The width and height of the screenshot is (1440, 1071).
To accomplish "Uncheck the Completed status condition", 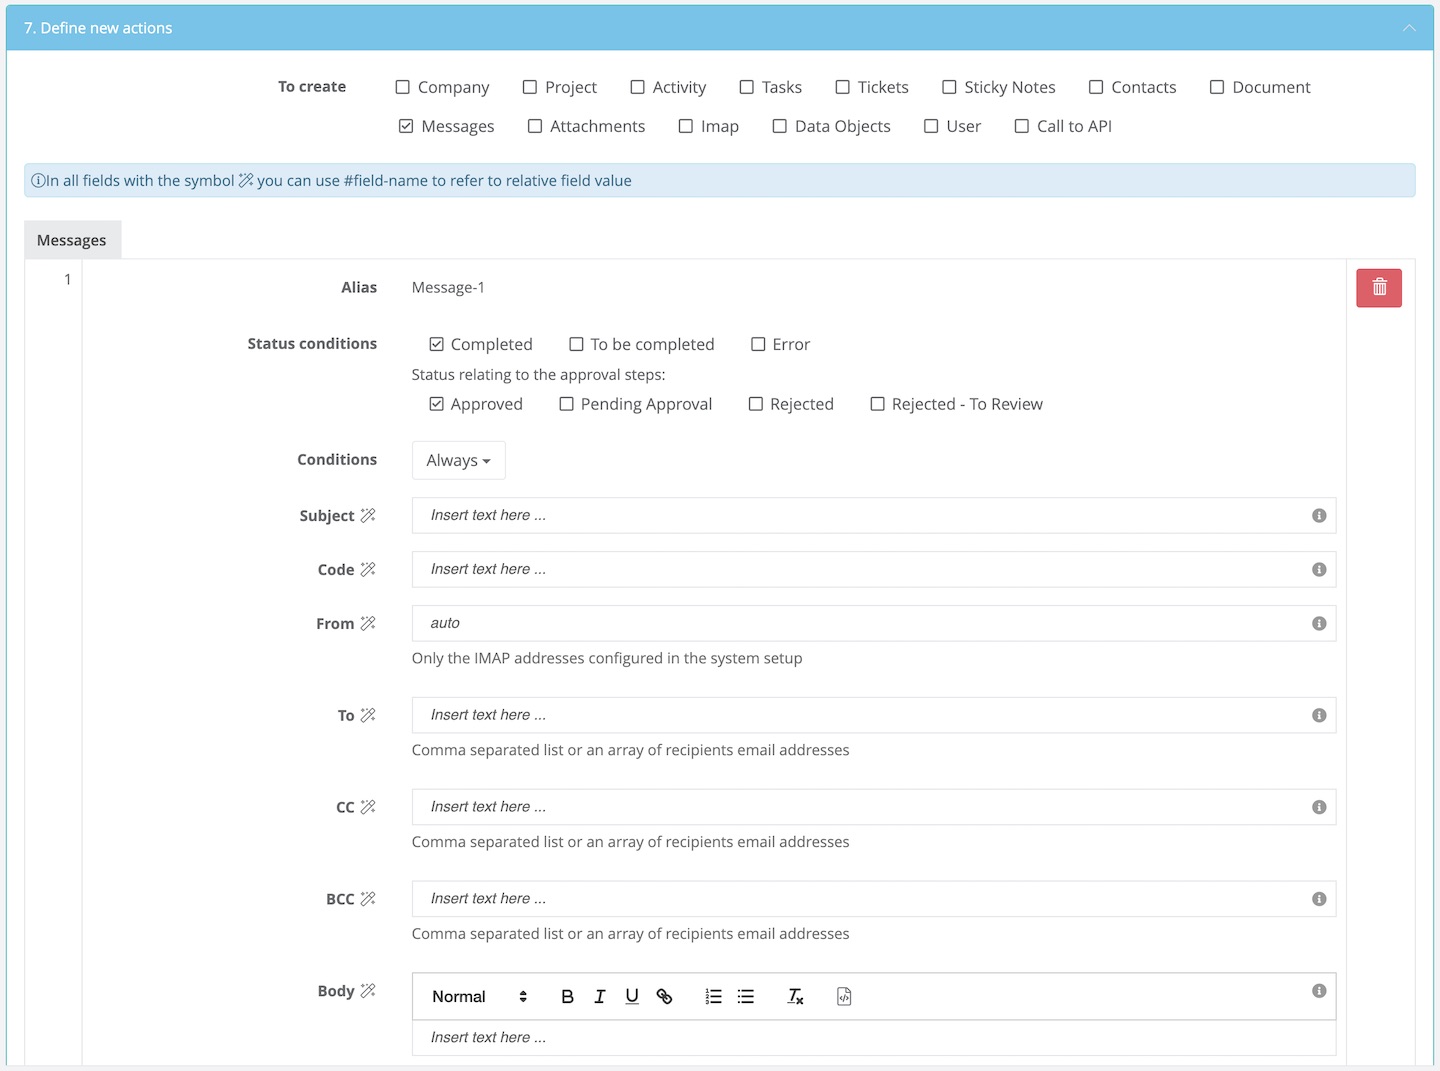I will [x=437, y=344].
